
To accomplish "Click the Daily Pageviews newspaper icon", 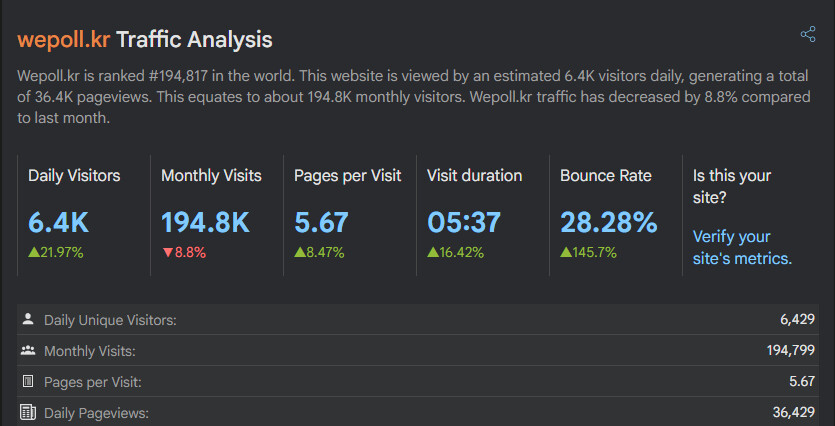I will 28,412.
